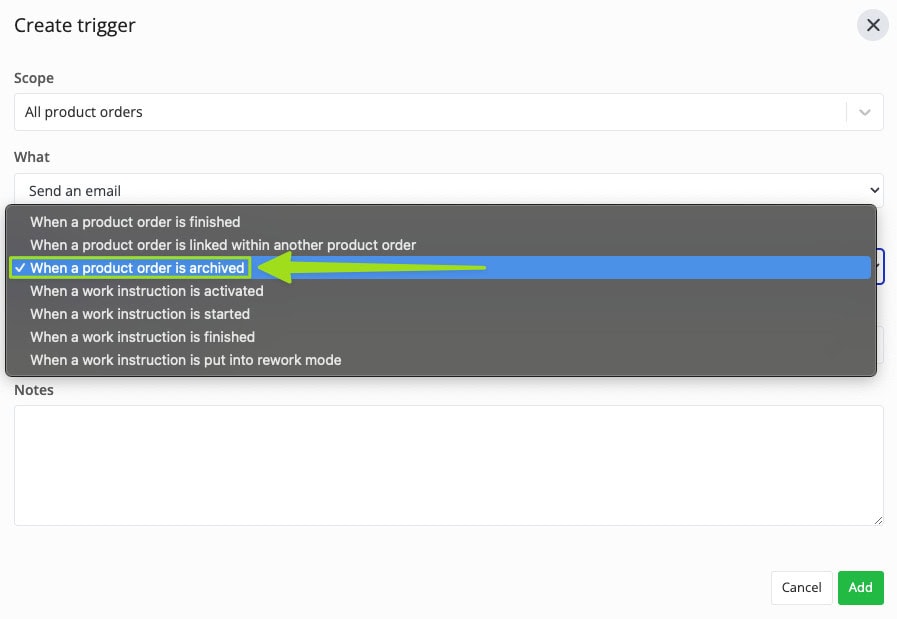Click the What field label
This screenshot has height=619, width=897.
[x=32, y=157]
